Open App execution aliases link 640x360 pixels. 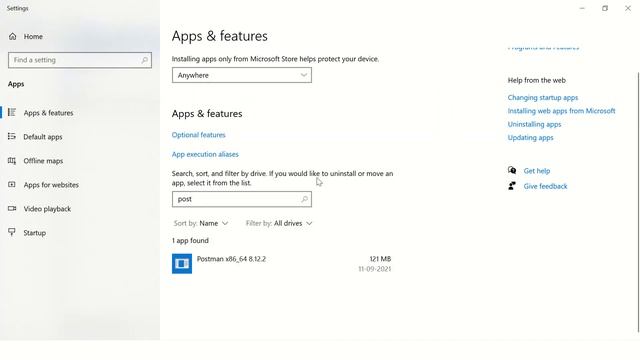point(205,154)
